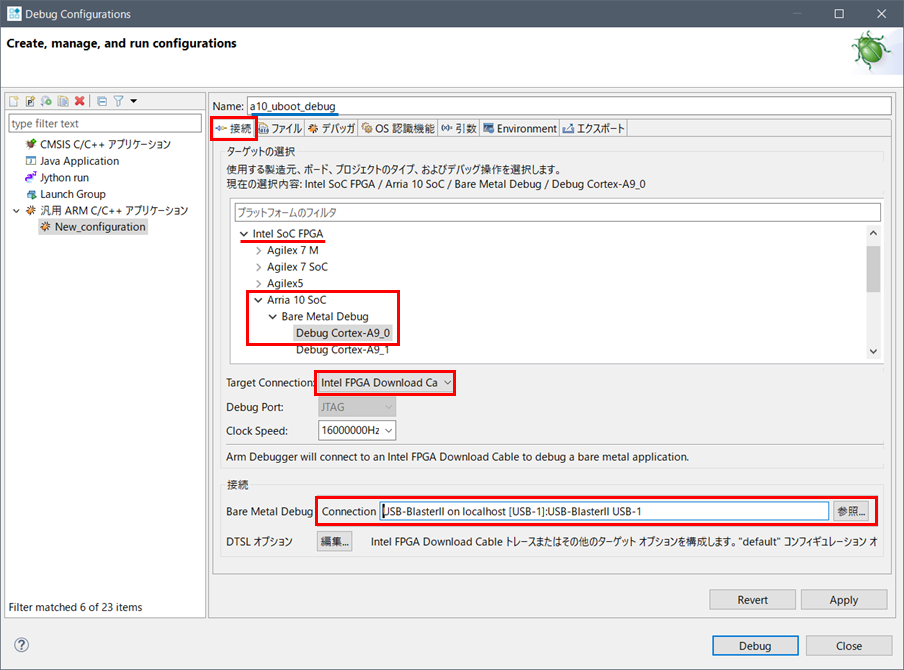The height and width of the screenshot is (670, 904).
Task: Open the Environment tab
Action: (519, 129)
